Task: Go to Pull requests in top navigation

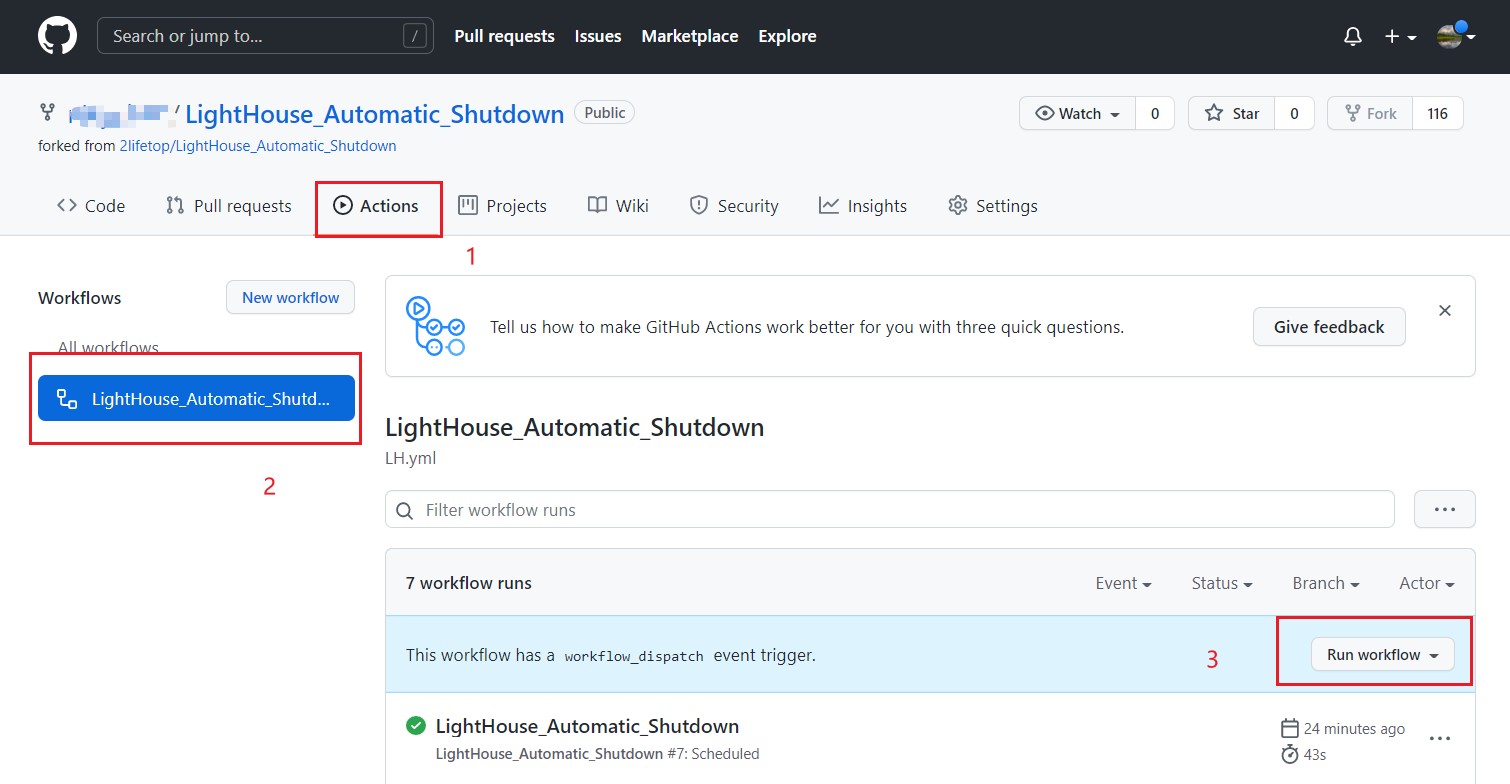Action: [x=504, y=36]
